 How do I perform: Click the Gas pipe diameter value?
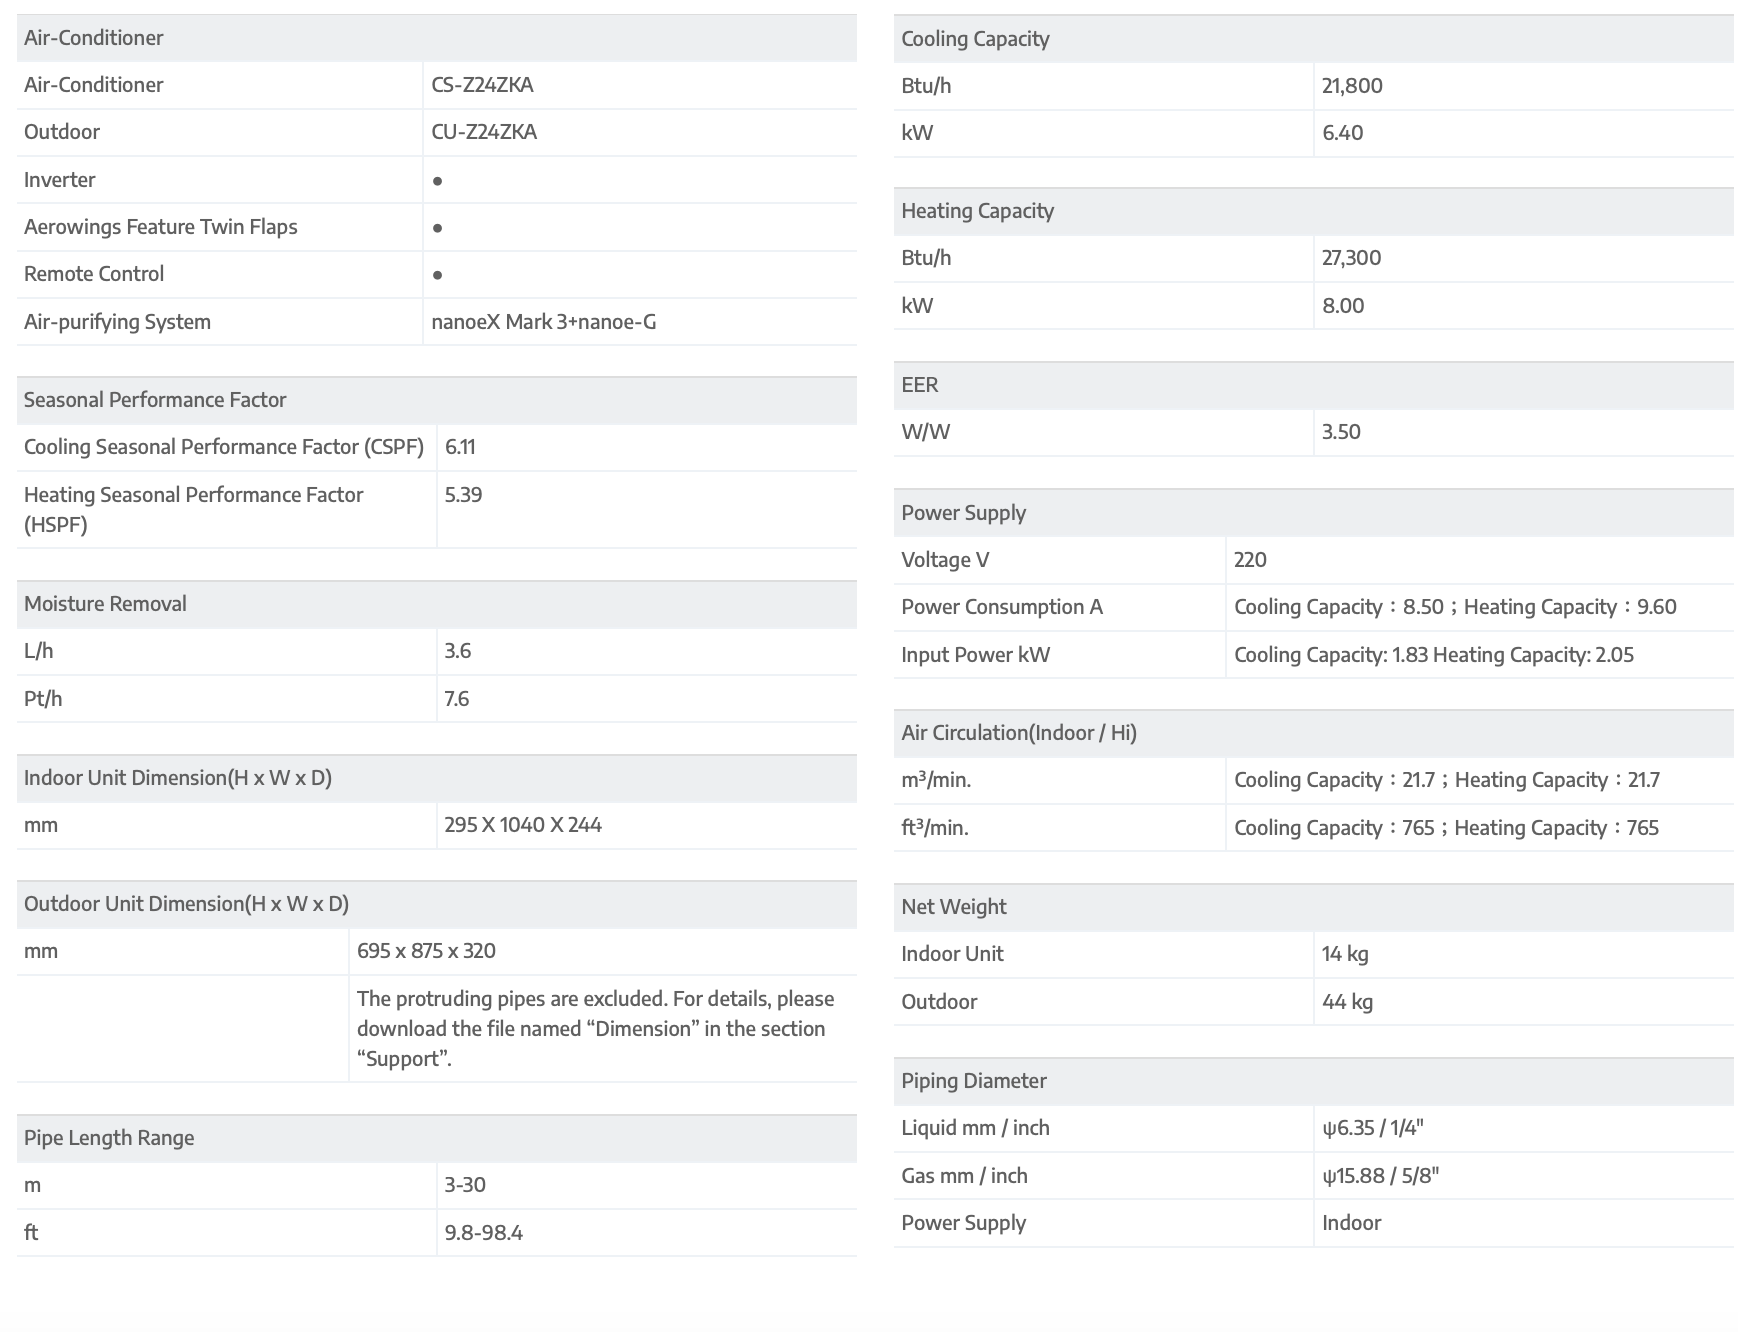click(1380, 1176)
